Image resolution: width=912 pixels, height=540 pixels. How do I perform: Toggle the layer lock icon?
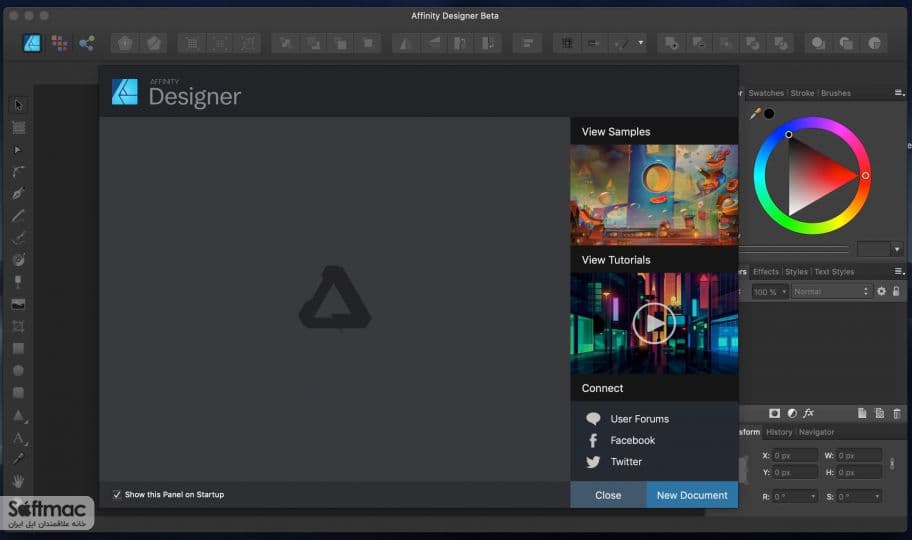click(x=896, y=291)
